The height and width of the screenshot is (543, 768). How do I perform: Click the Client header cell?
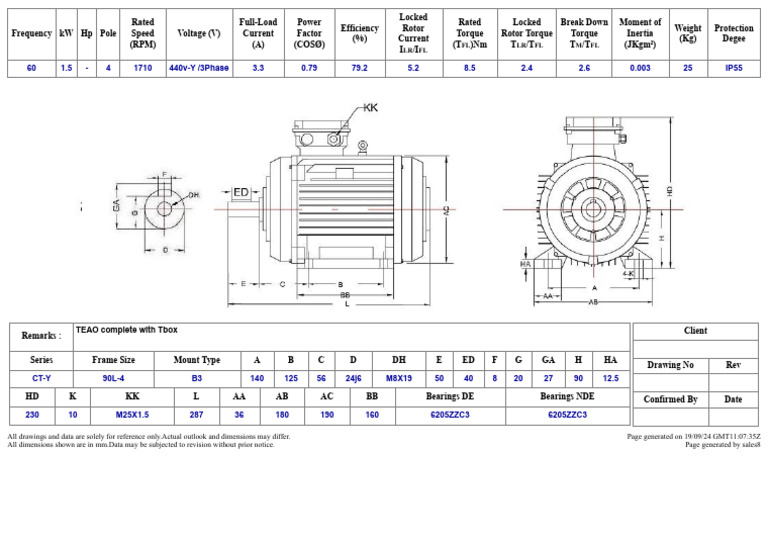tap(696, 331)
